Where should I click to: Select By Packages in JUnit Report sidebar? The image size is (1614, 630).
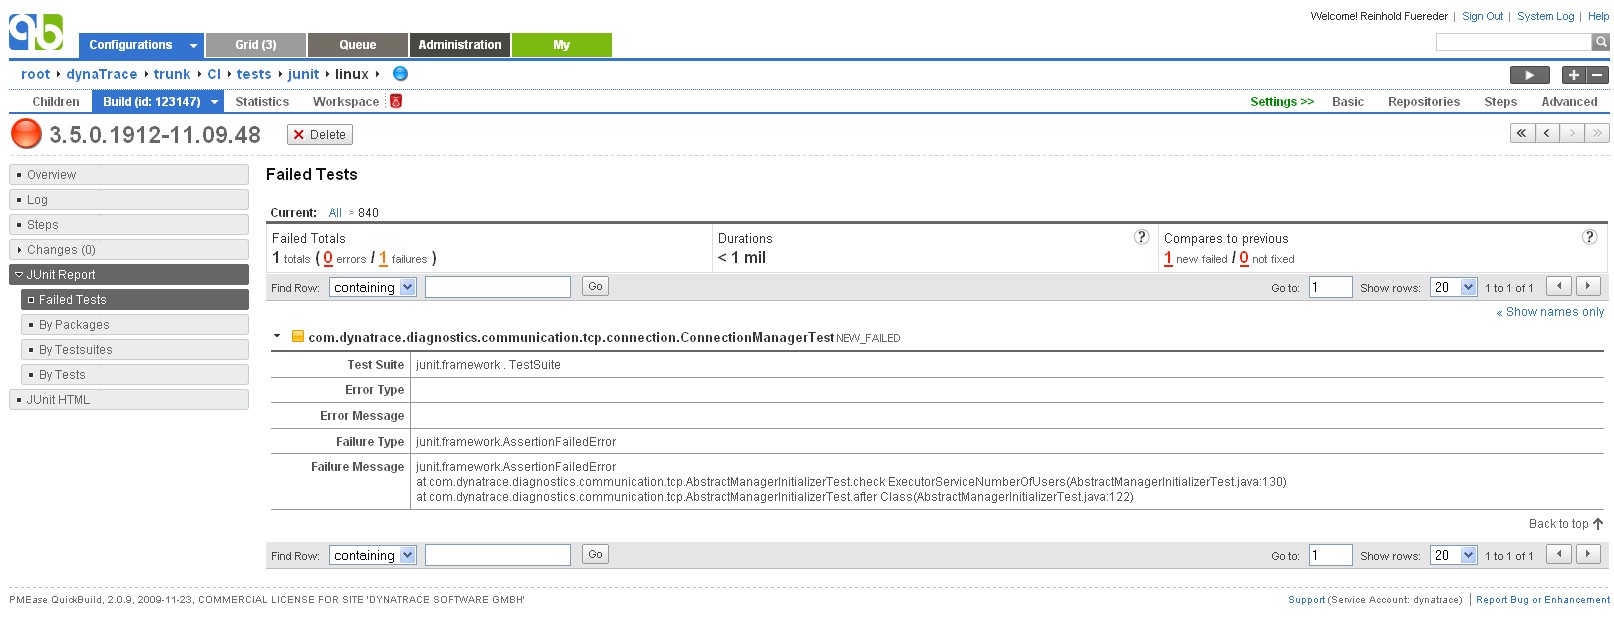pyautogui.click(x=74, y=325)
